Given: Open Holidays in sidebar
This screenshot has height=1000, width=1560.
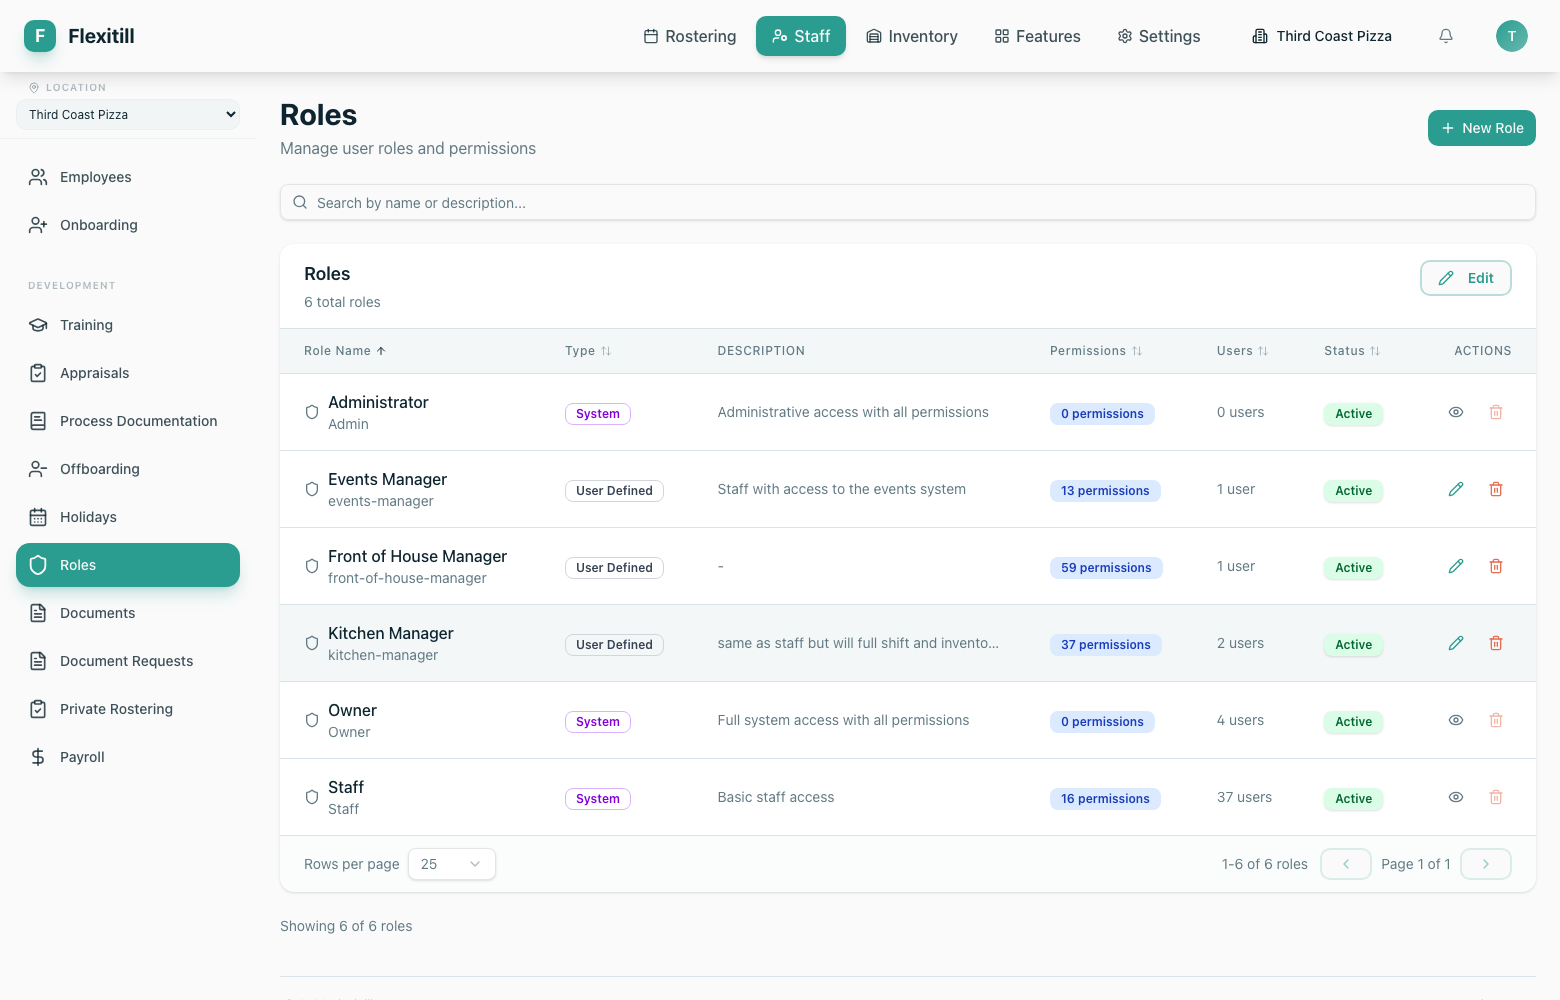Looking at the screenshot, I should click(x=128, y=517).
